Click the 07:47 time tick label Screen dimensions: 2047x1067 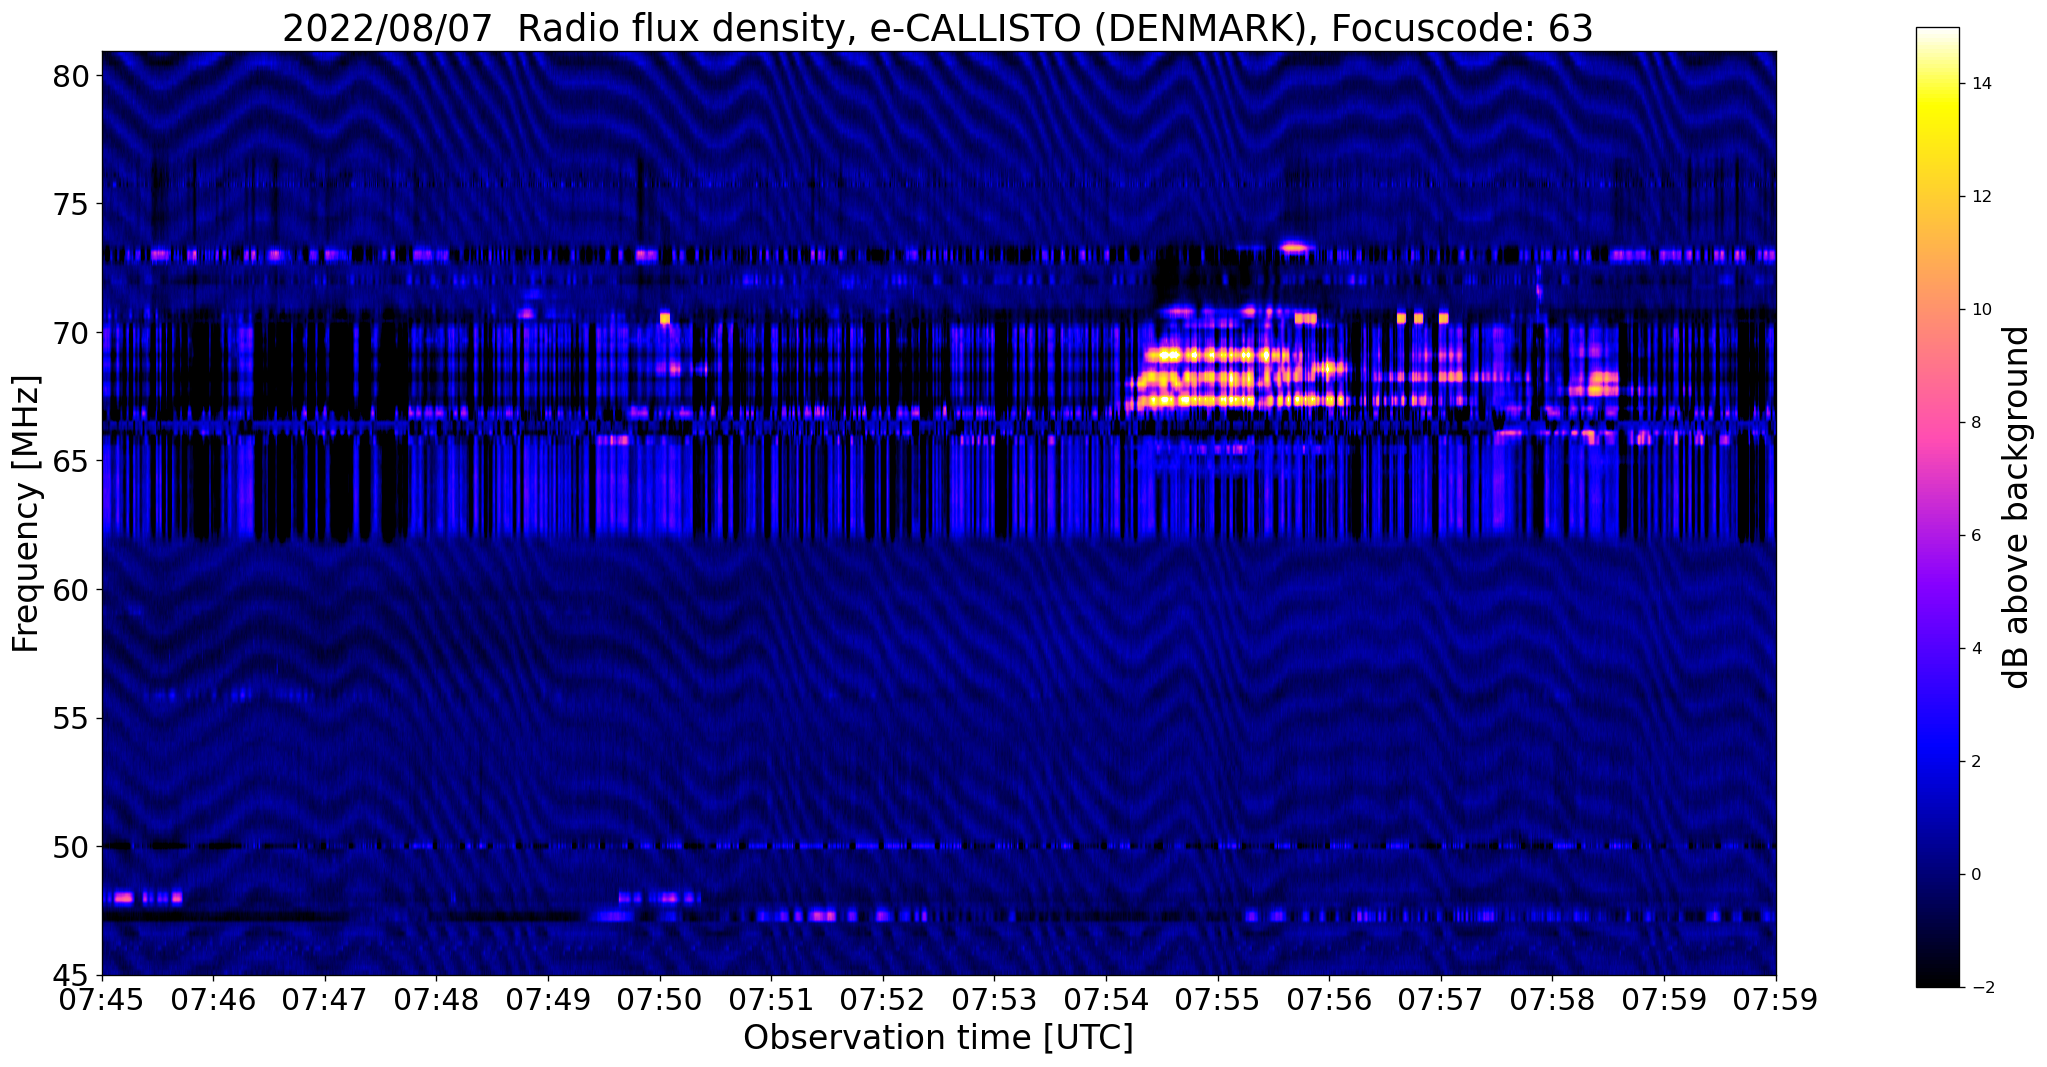[x=325, y=999]
